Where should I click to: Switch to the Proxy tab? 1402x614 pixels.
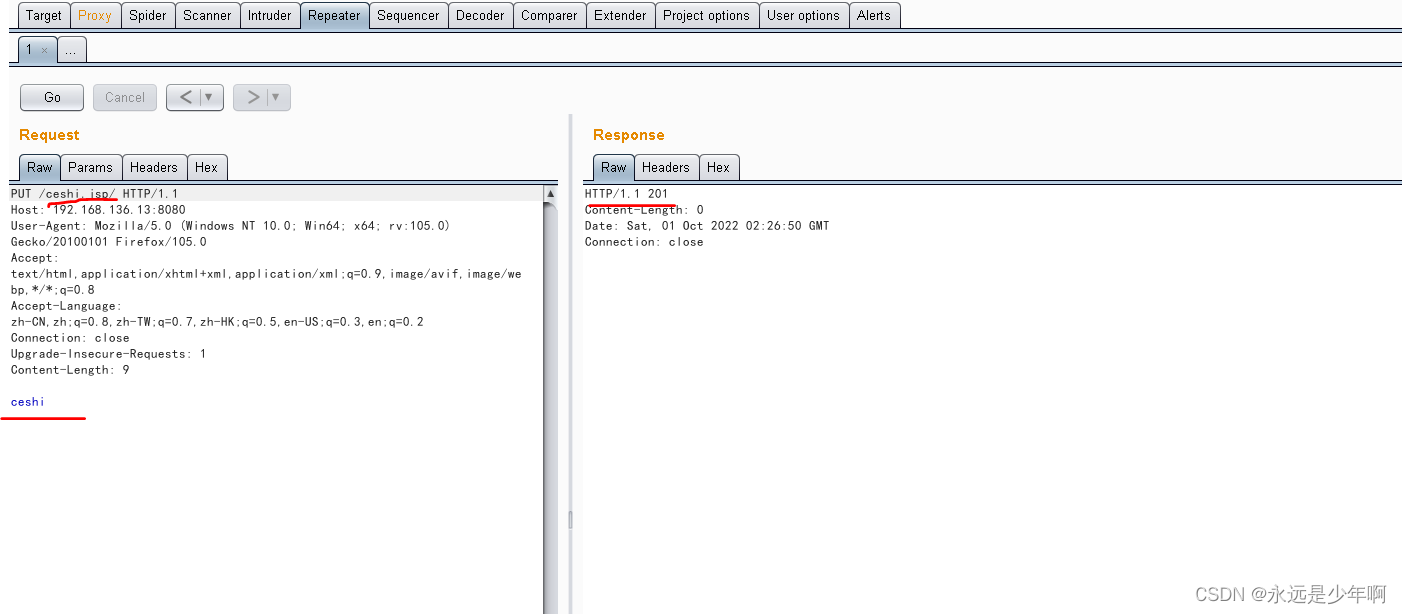[x=95, y=15]
